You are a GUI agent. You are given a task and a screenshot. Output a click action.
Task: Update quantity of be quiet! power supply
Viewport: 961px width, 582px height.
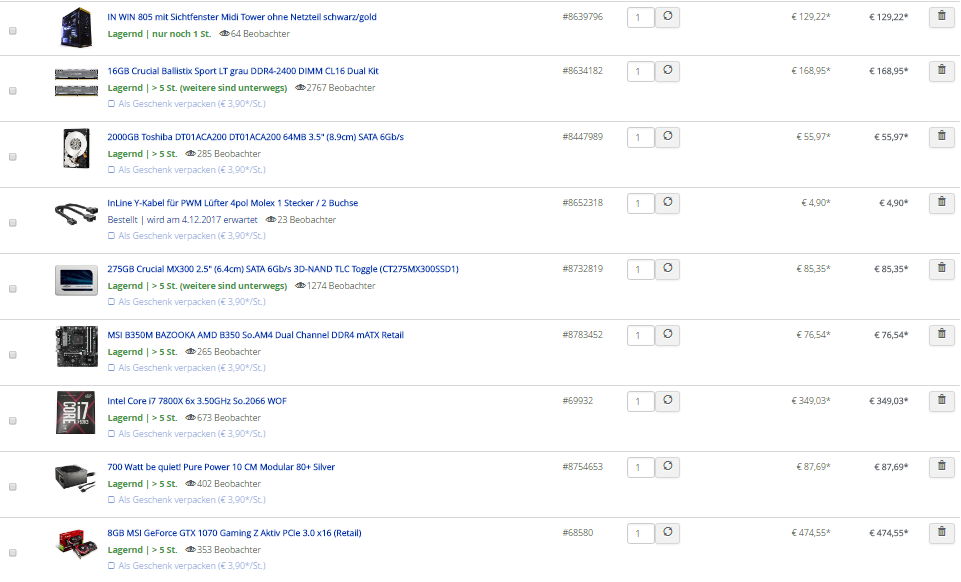667,468
